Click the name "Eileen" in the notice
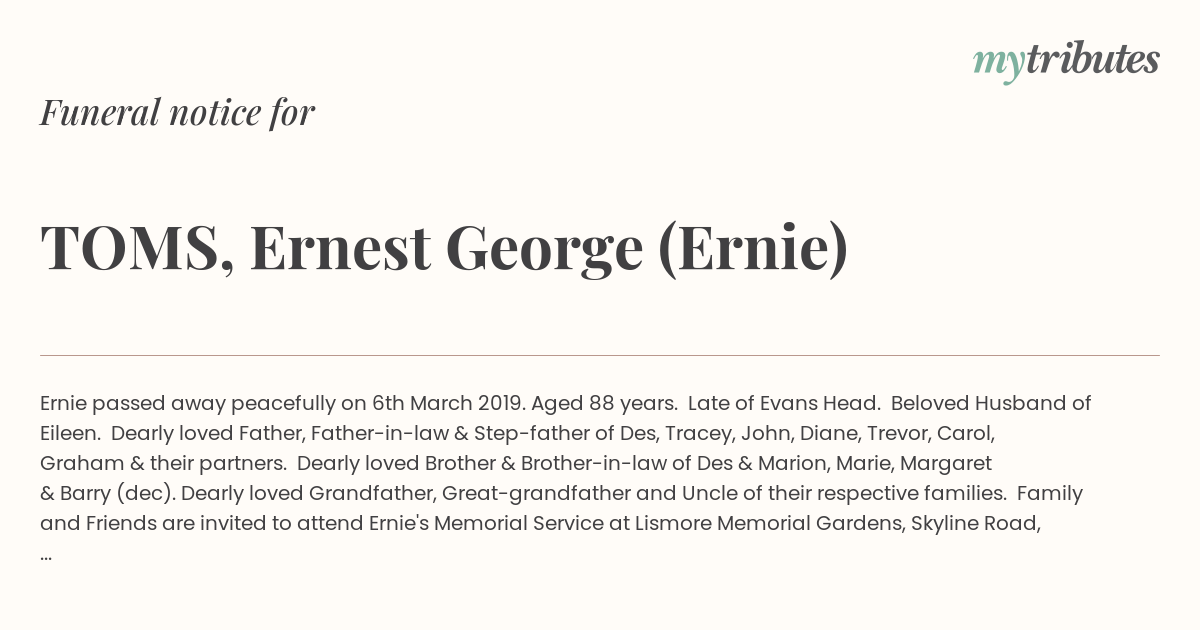 pos(69,434)
